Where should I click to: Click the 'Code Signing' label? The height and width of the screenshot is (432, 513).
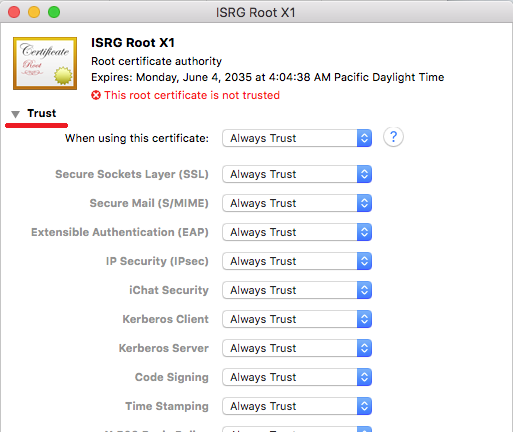172,377
